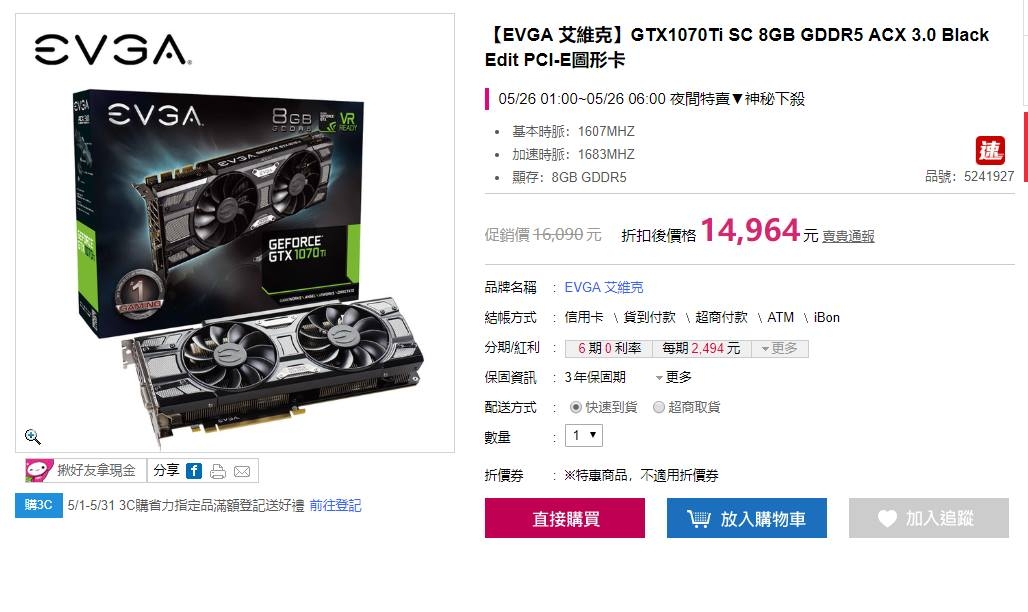The height and width of the screenshot is (612, 1028).
Task: Click the EVGA logo above product image
Action: tap(113, 50)
